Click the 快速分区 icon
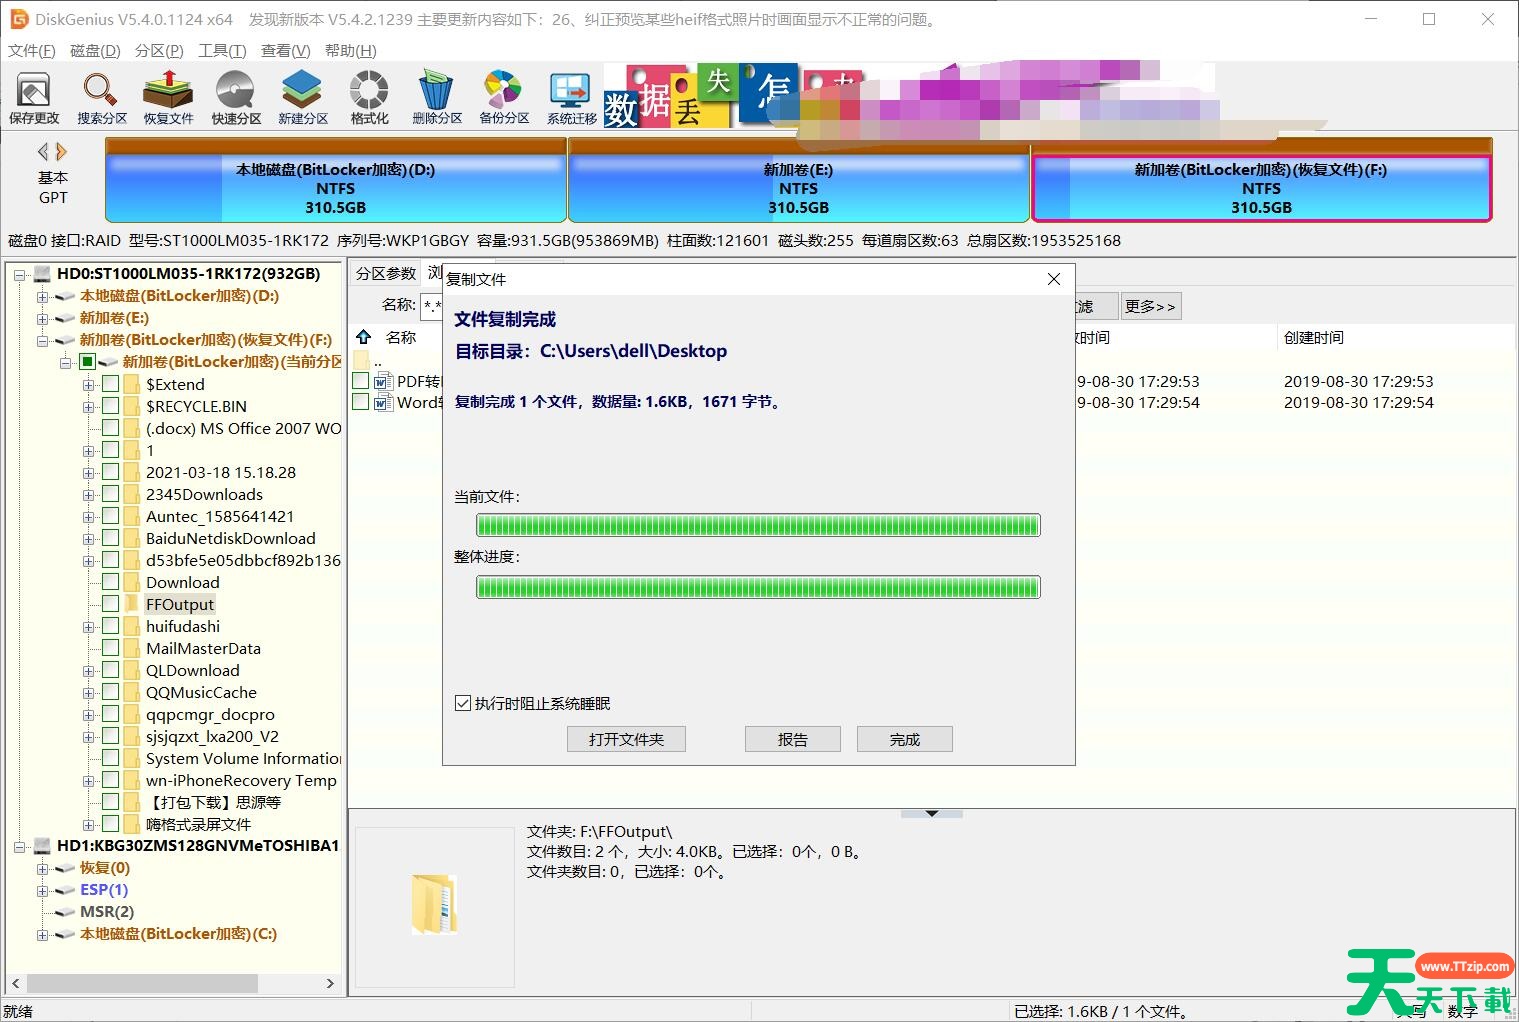The image size is (1519, 1022). 235,95
